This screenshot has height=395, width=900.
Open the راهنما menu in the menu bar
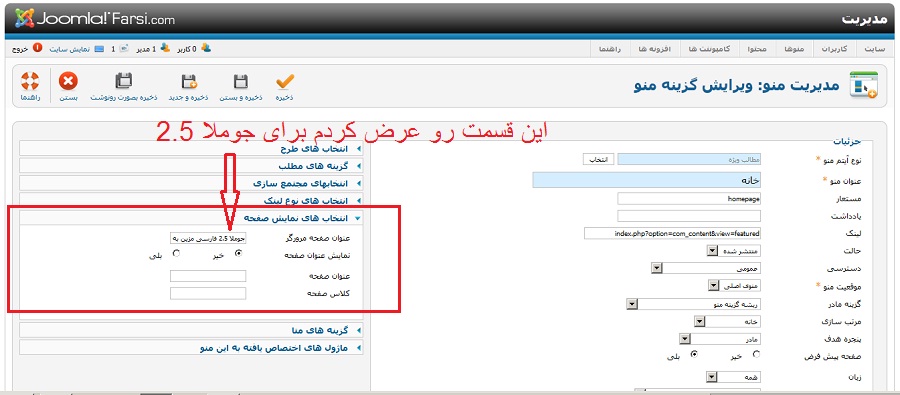[610, 49]
